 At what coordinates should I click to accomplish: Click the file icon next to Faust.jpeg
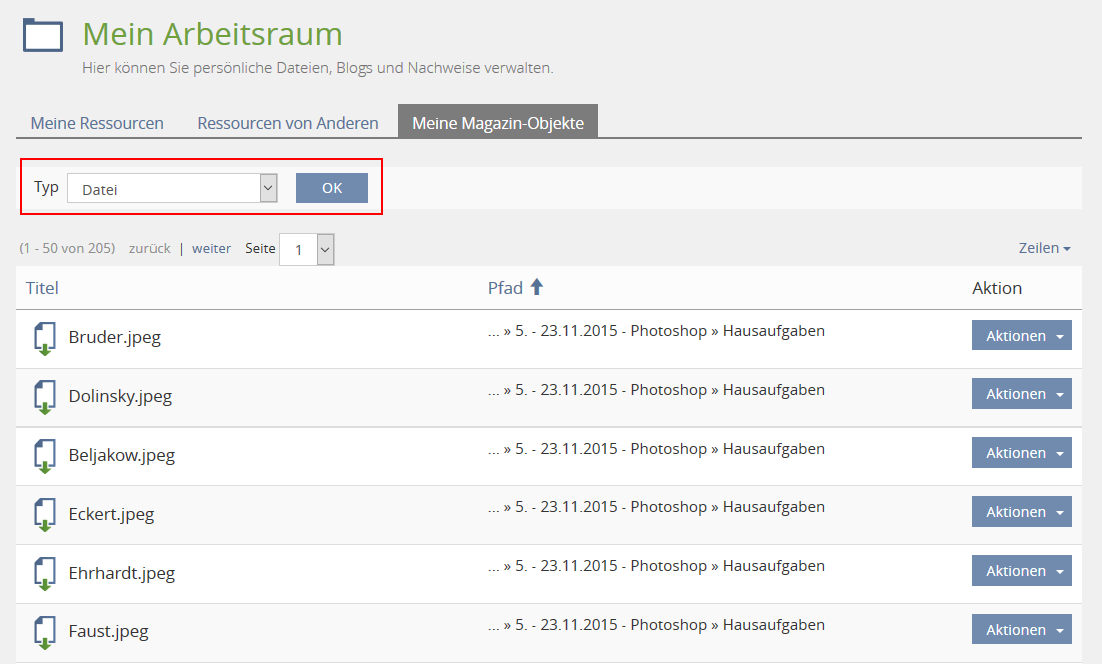click(44, 633)
